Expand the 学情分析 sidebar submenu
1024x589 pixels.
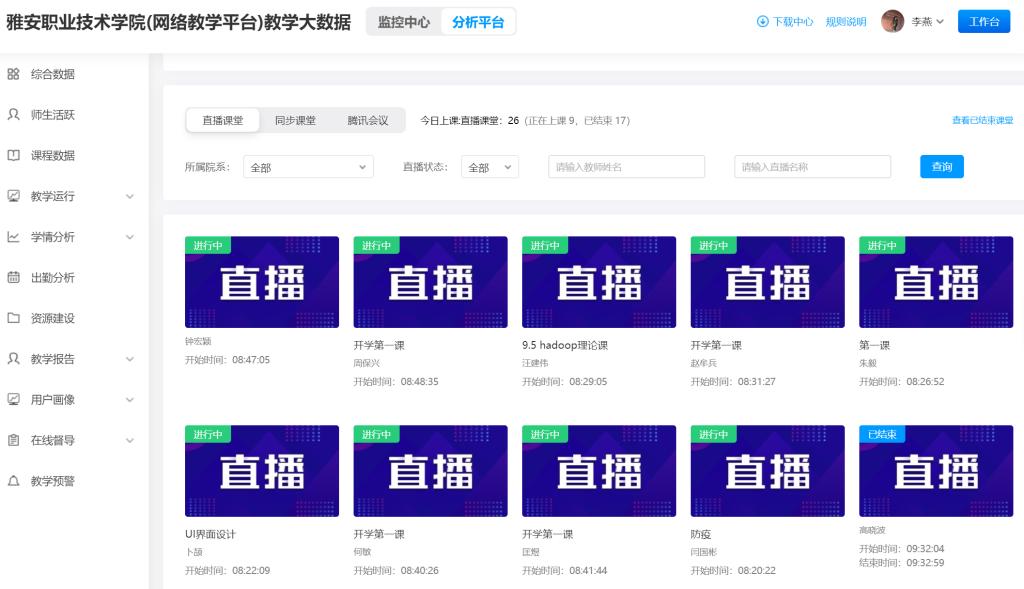[x=129, y=237]
